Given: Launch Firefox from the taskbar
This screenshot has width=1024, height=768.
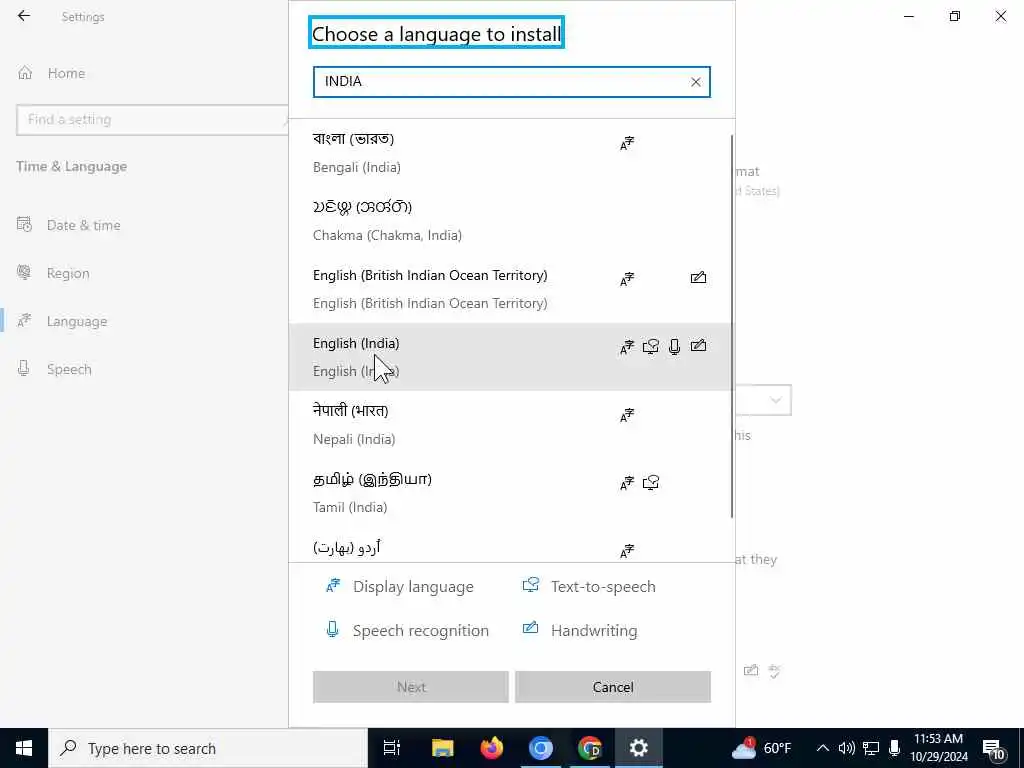Looking at the screenshot, I should point(492,748).
